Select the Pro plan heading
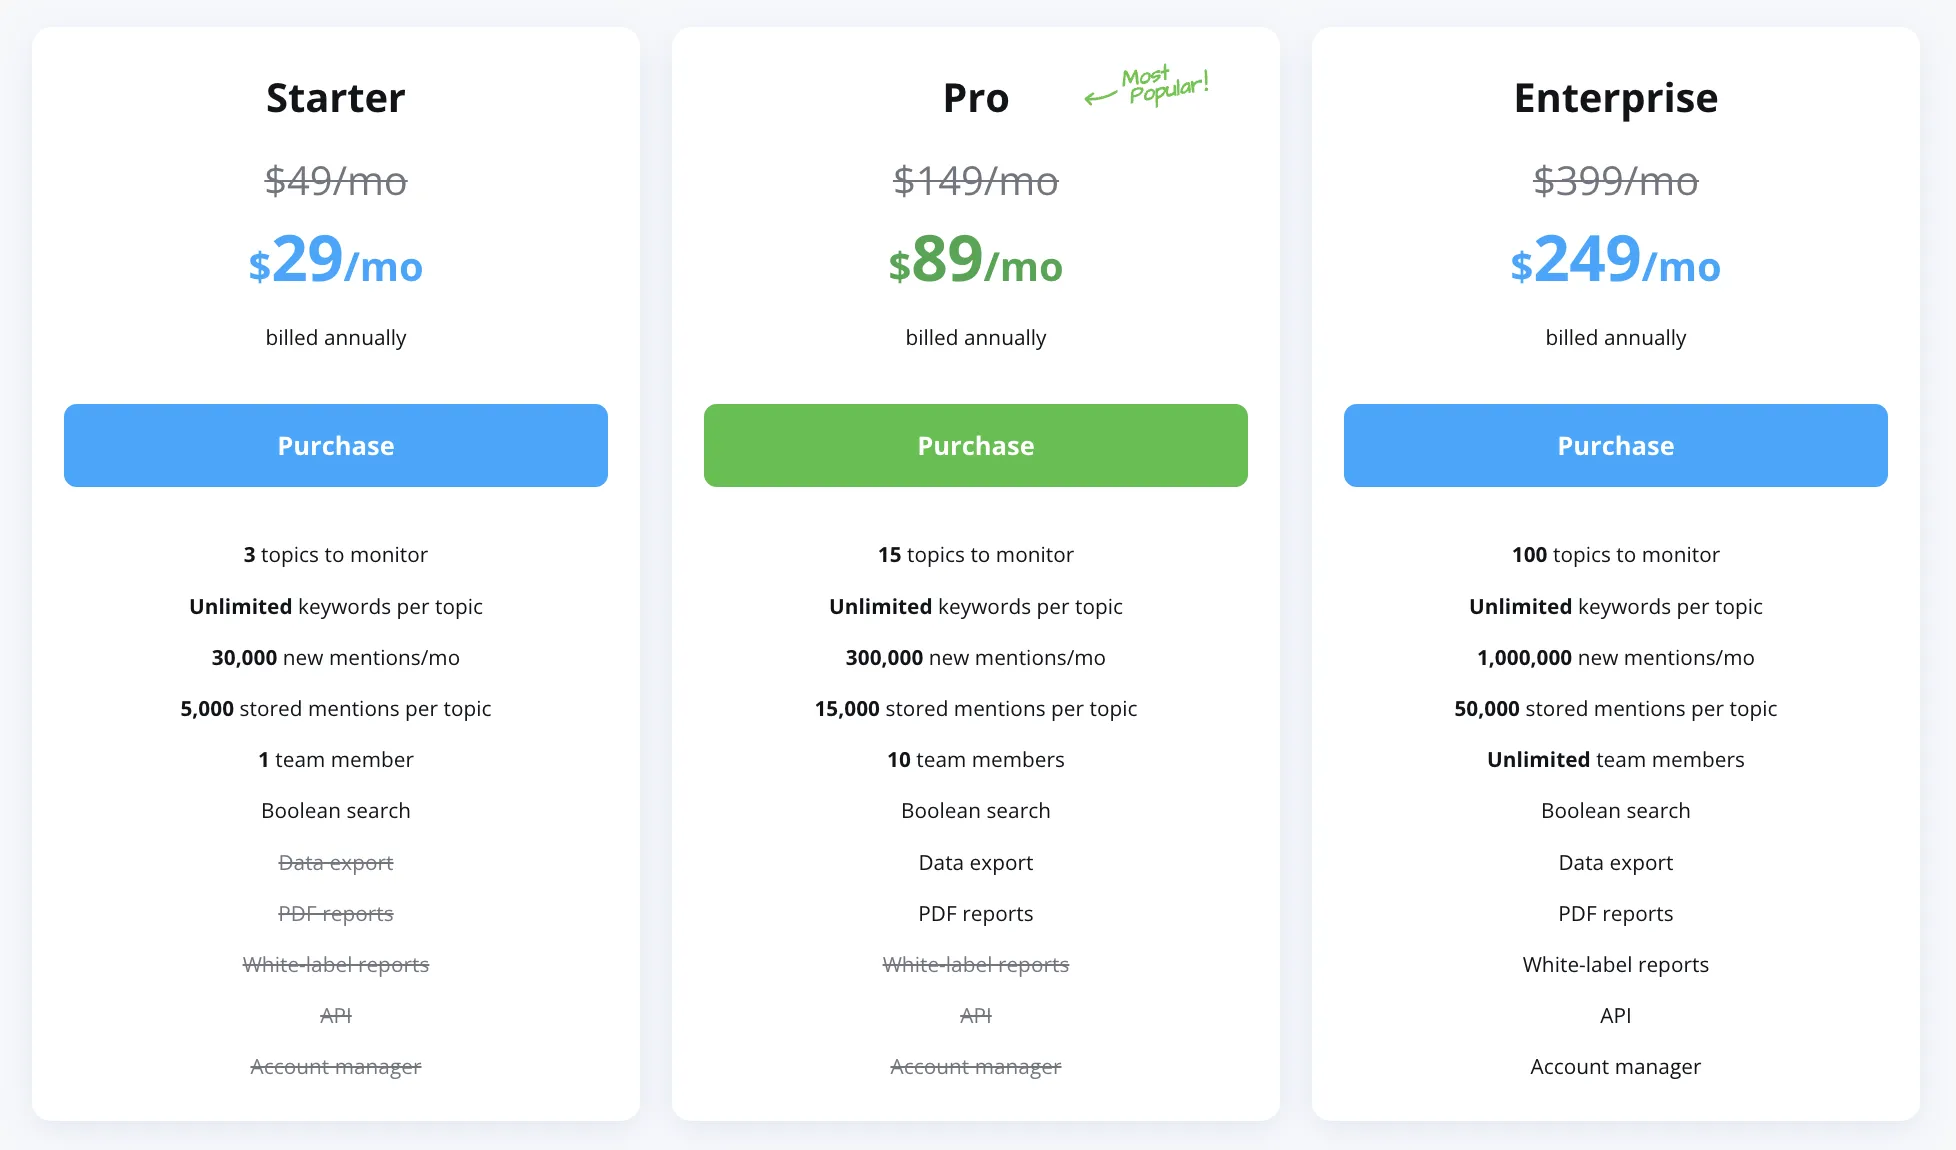The height and width of the screenshot is (1150, 1956). point(975,97)
